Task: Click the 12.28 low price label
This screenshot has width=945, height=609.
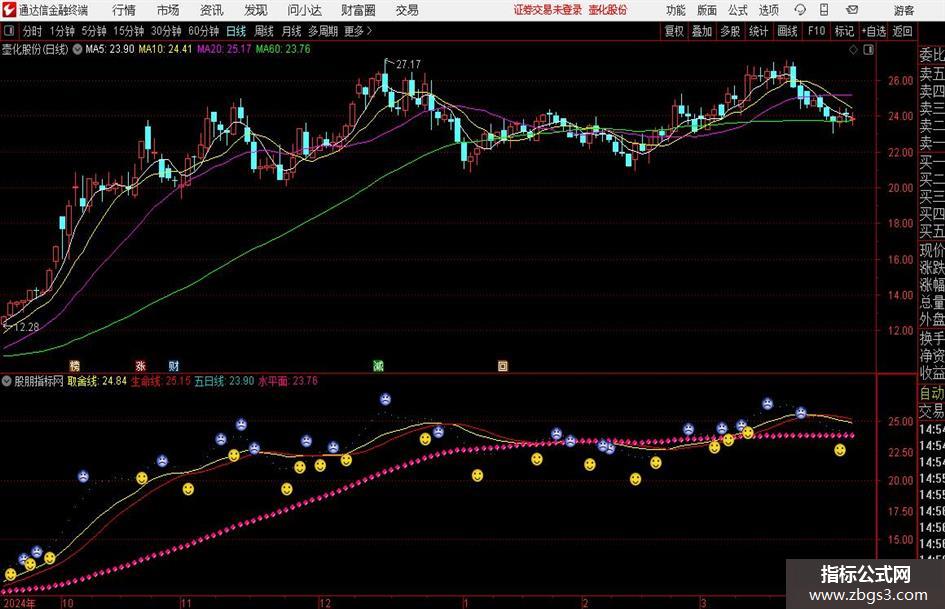Action: coord(26,327)
